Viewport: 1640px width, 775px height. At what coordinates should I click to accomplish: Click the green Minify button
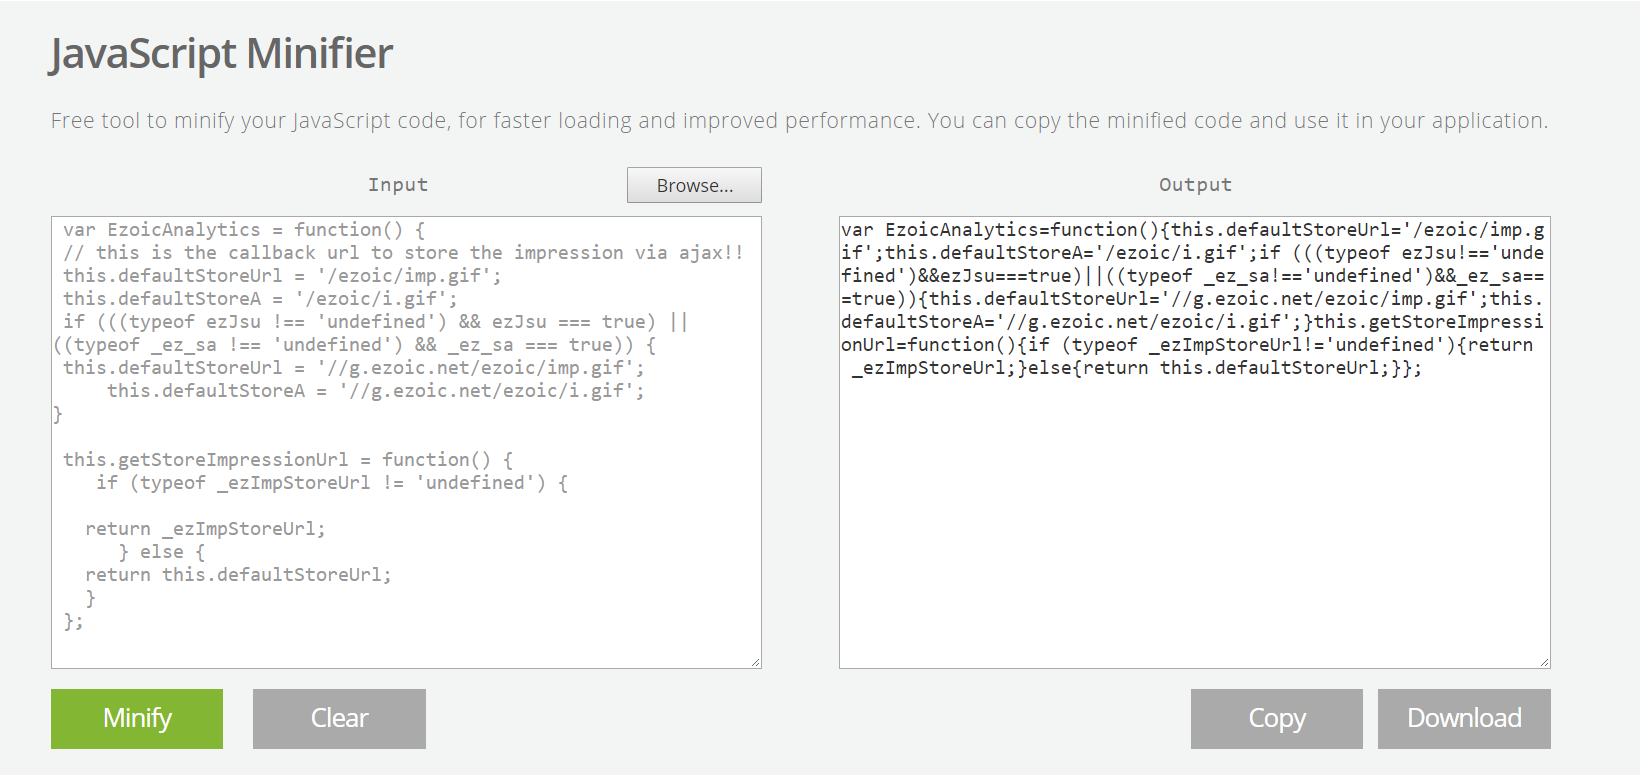136,718
